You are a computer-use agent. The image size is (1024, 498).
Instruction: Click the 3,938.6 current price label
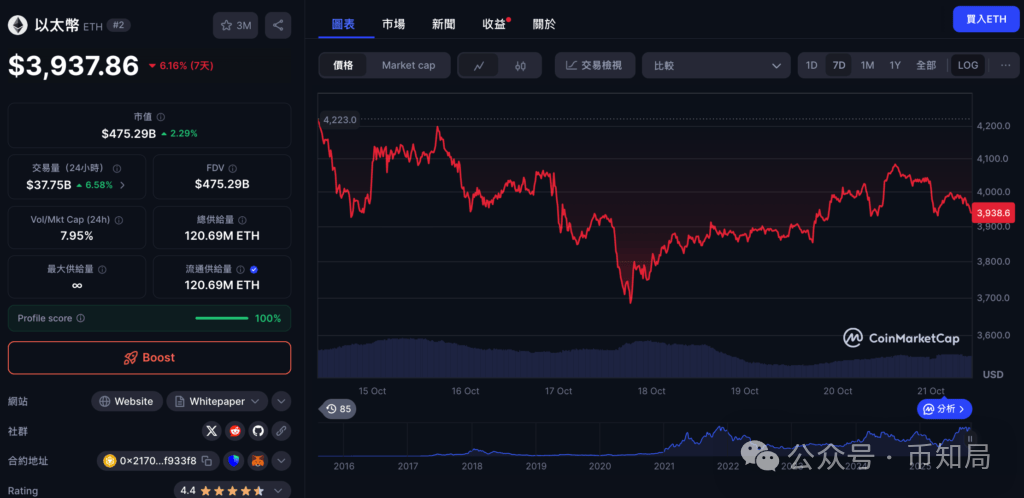click(x=992, y=213)
